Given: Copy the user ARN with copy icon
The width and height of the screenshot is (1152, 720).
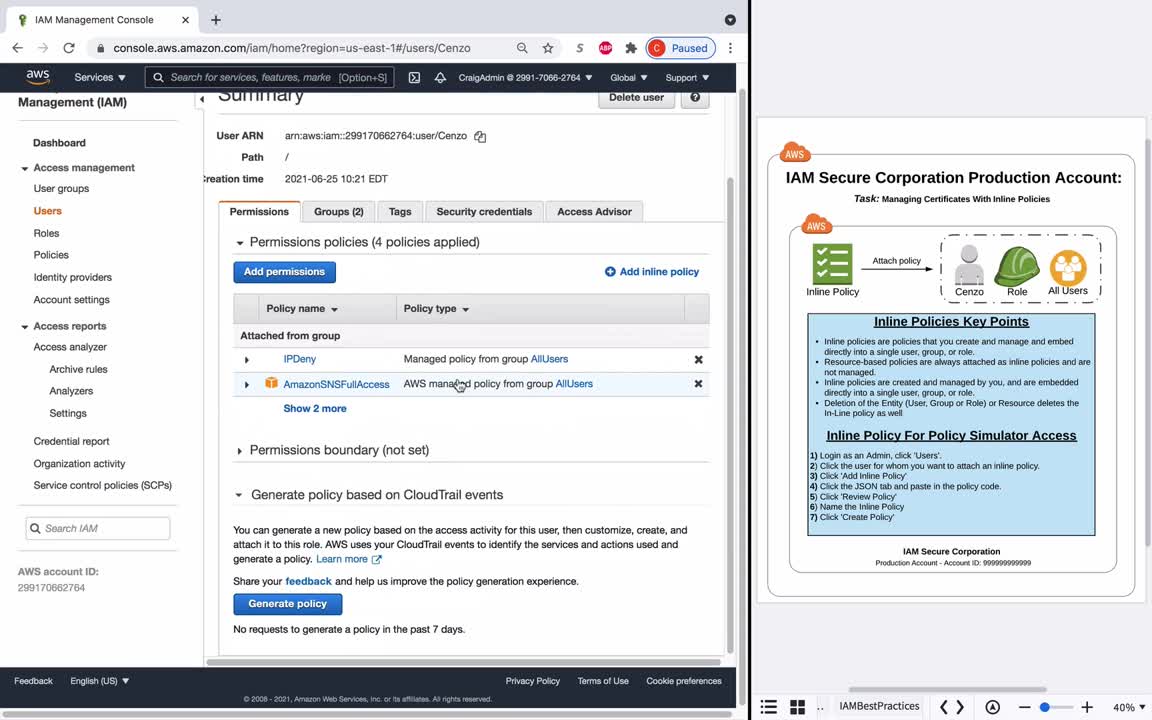Looking at the screenshot, I should pyautogui.click(x=480, y=137).
